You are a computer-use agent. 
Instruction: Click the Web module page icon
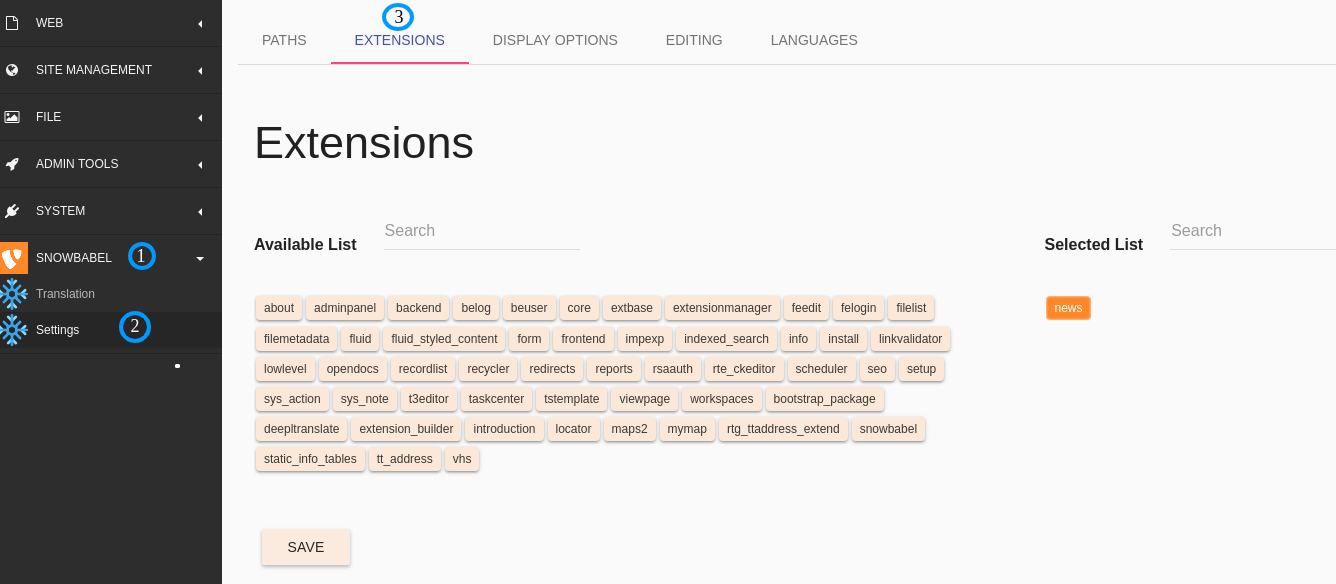pos(12,23)
